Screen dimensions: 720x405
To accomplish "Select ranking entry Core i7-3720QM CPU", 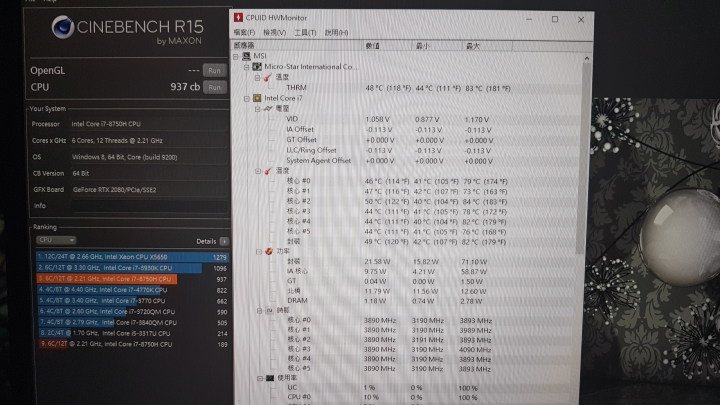I will coord(132,311).
